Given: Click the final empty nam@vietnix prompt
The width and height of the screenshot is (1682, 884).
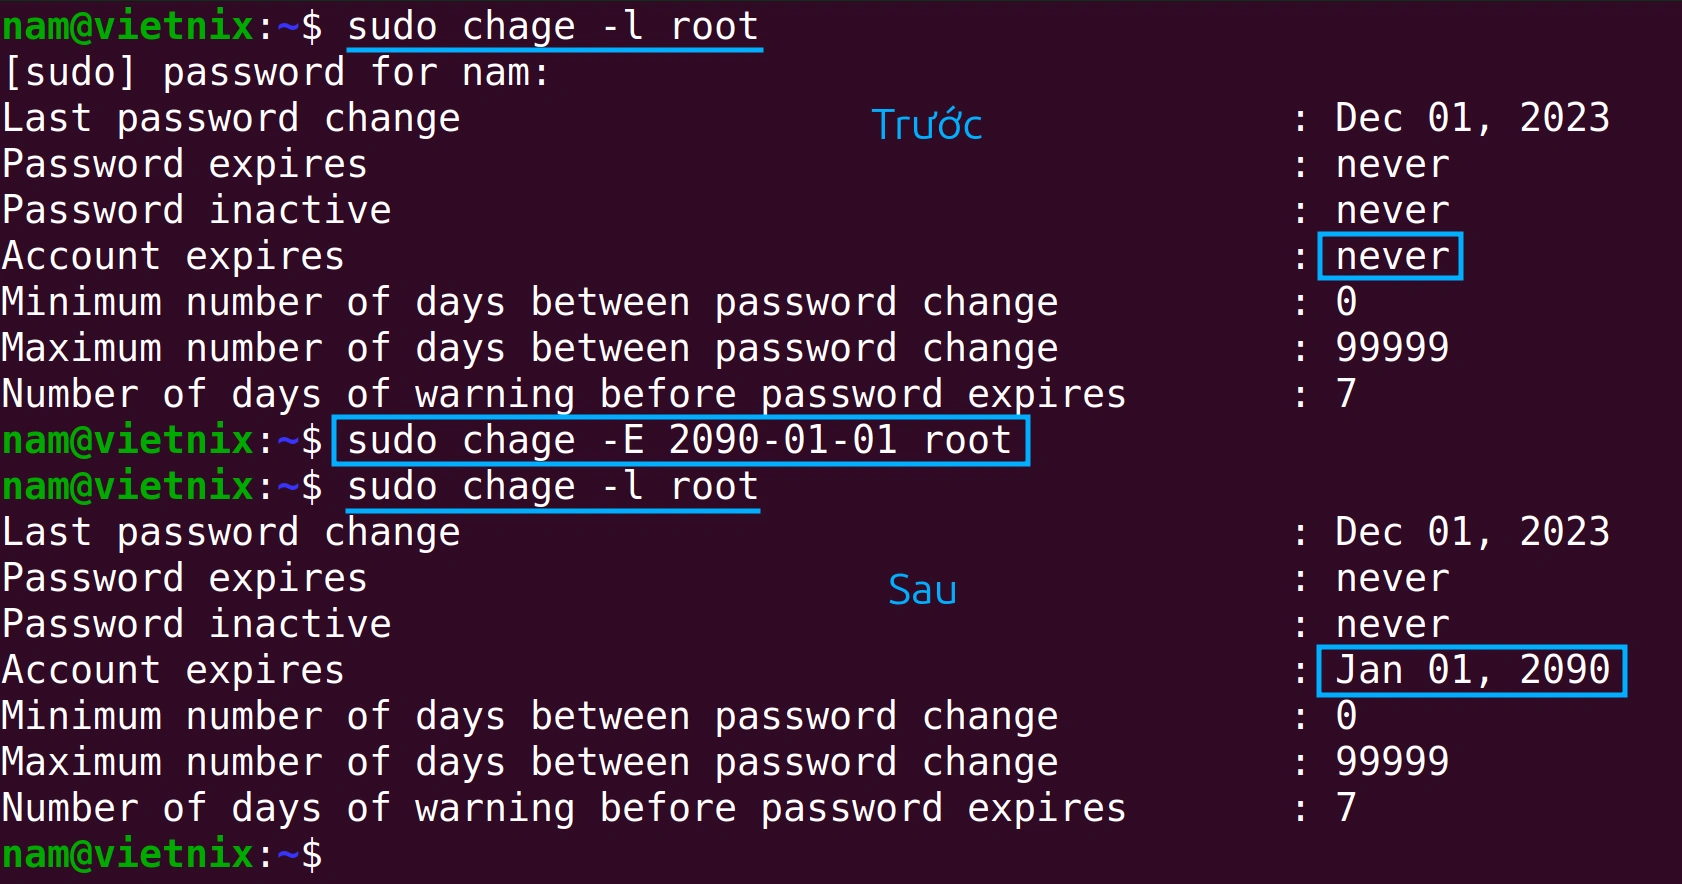Looking at the screenshot, I should tap(162, 854).
